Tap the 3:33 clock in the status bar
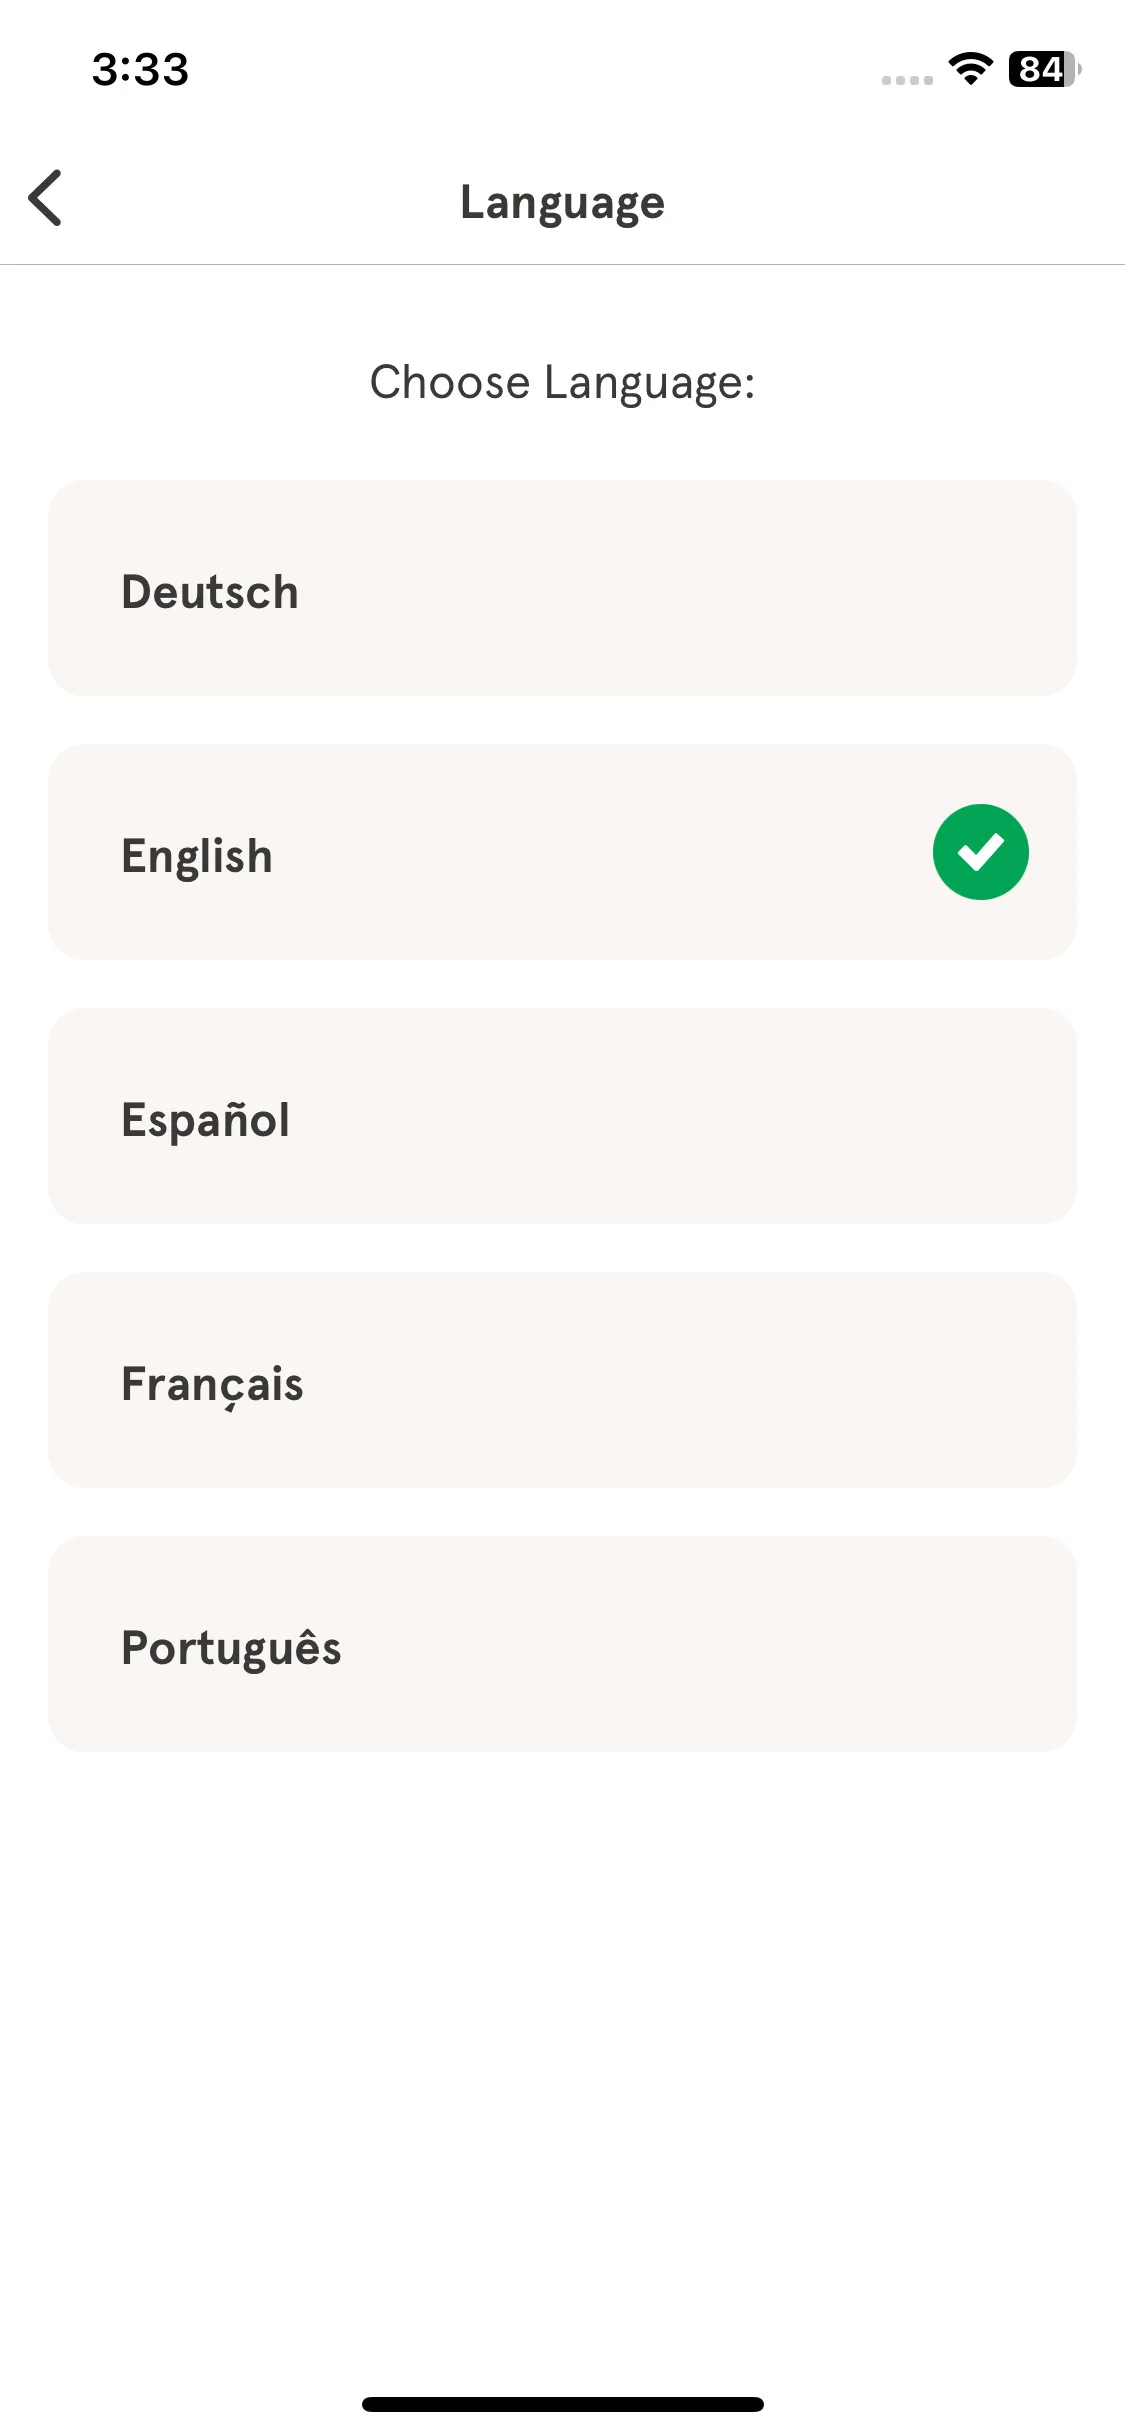 [x=140, y=69]
